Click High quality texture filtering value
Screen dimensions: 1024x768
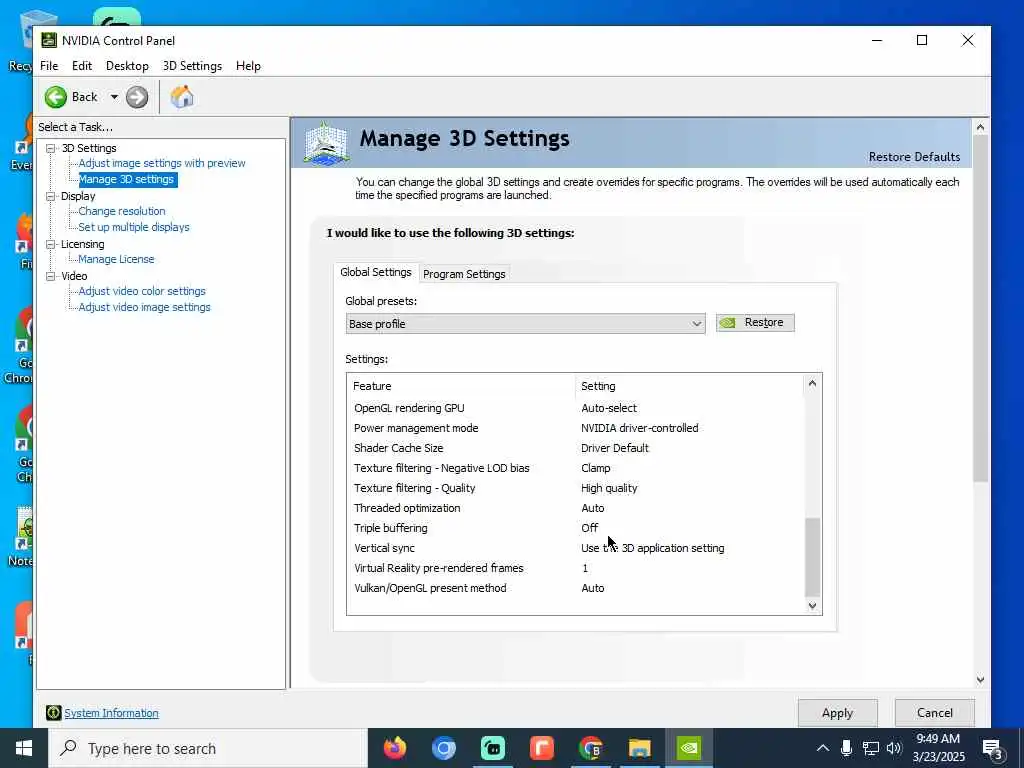point(609,488)
